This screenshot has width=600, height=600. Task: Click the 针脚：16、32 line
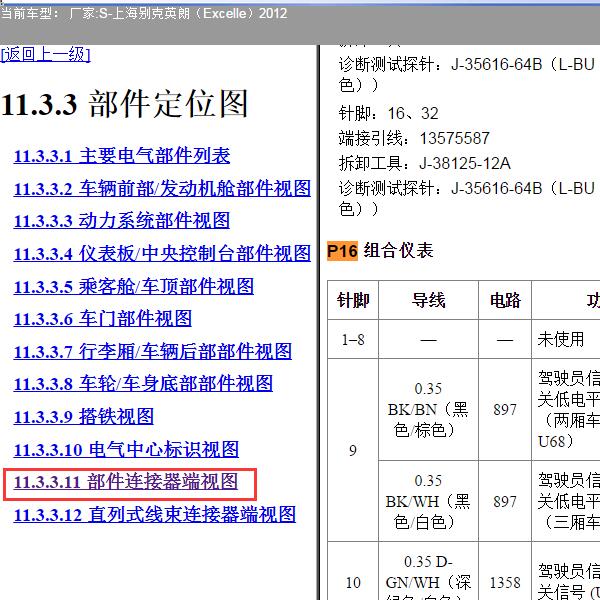(388, 114)
